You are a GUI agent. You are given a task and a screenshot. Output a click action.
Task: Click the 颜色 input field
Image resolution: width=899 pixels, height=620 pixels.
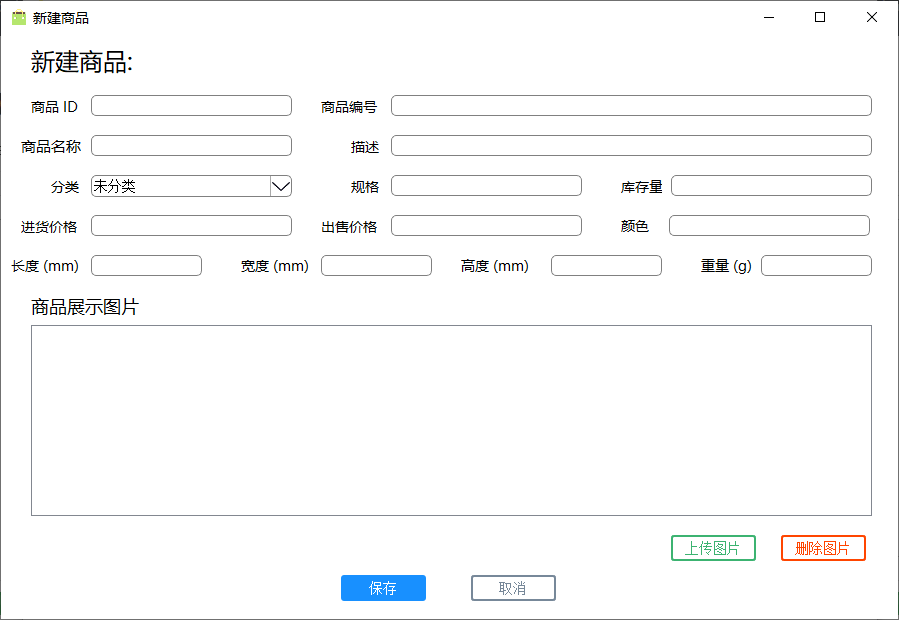coord(769,226)
